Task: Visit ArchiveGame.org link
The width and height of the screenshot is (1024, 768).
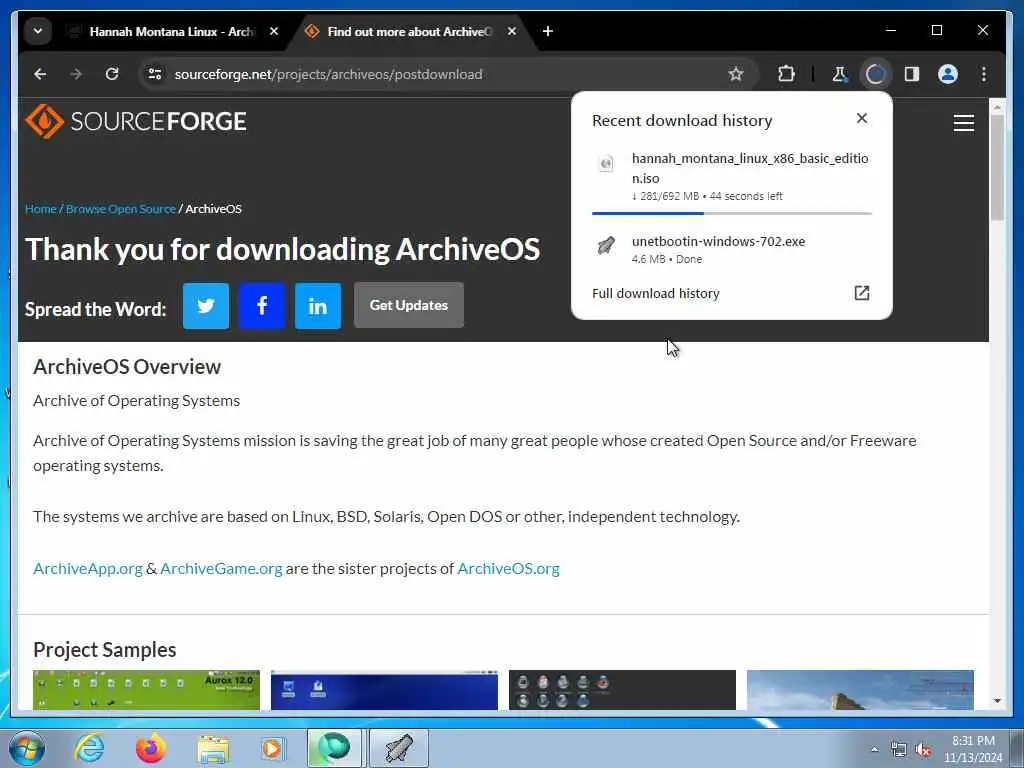Action: pyautogui.click(x=221, y=569)
